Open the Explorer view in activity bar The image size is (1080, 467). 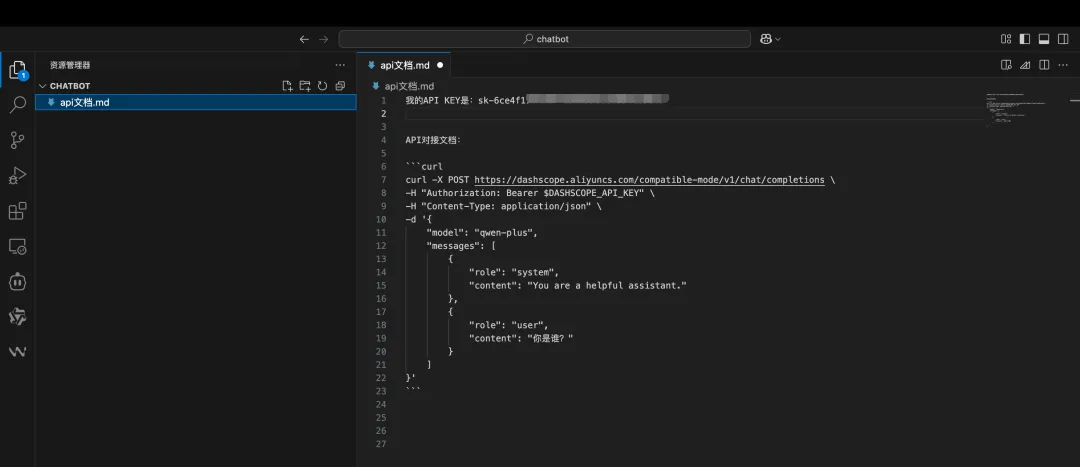click(x=17, y=70)
